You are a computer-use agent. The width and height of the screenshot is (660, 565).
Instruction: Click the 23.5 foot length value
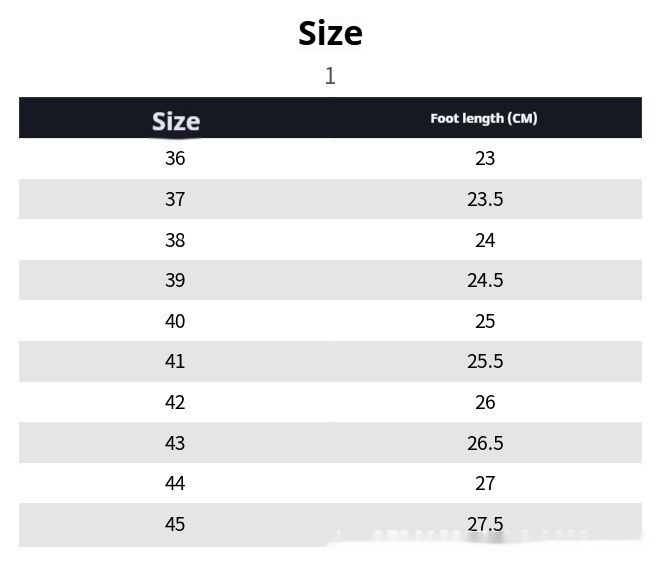pyautogui.click(x=485, y=199)
